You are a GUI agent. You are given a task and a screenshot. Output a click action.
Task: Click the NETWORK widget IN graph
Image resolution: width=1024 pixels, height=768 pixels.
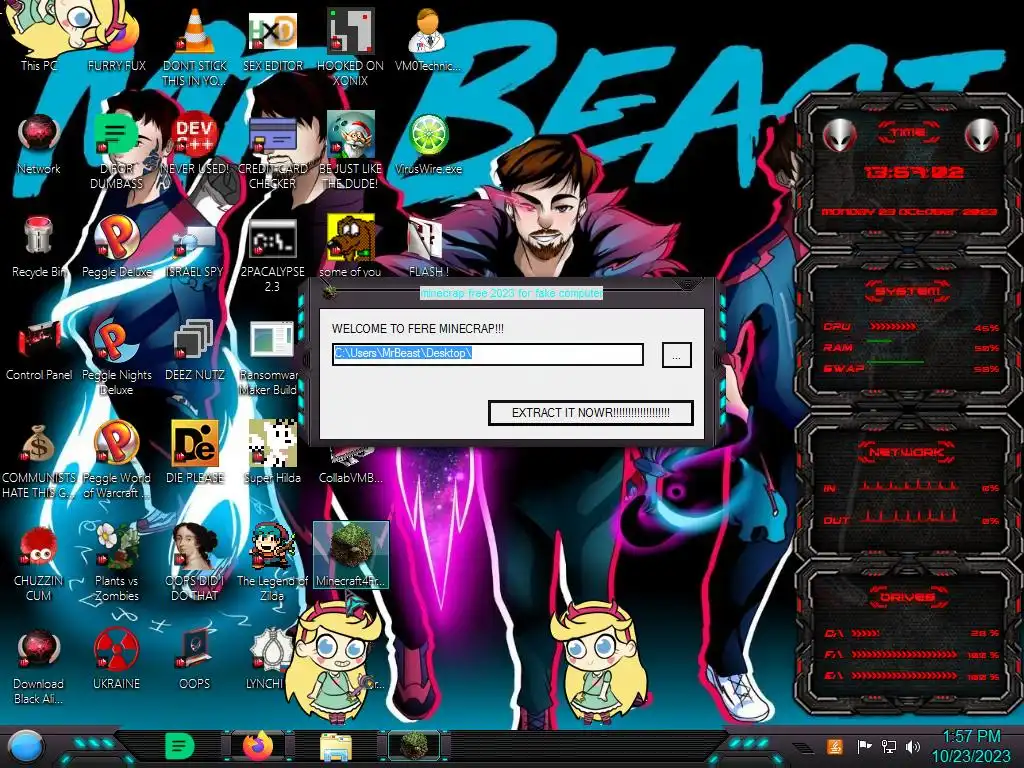click(x=908, y=485)
